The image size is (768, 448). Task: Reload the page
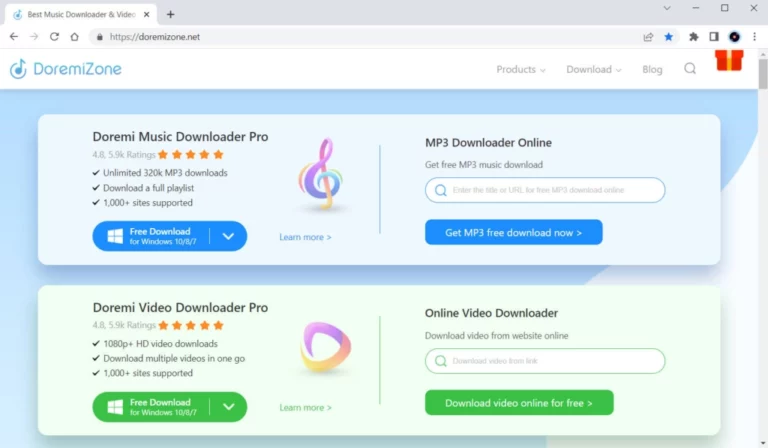point(54,37)
